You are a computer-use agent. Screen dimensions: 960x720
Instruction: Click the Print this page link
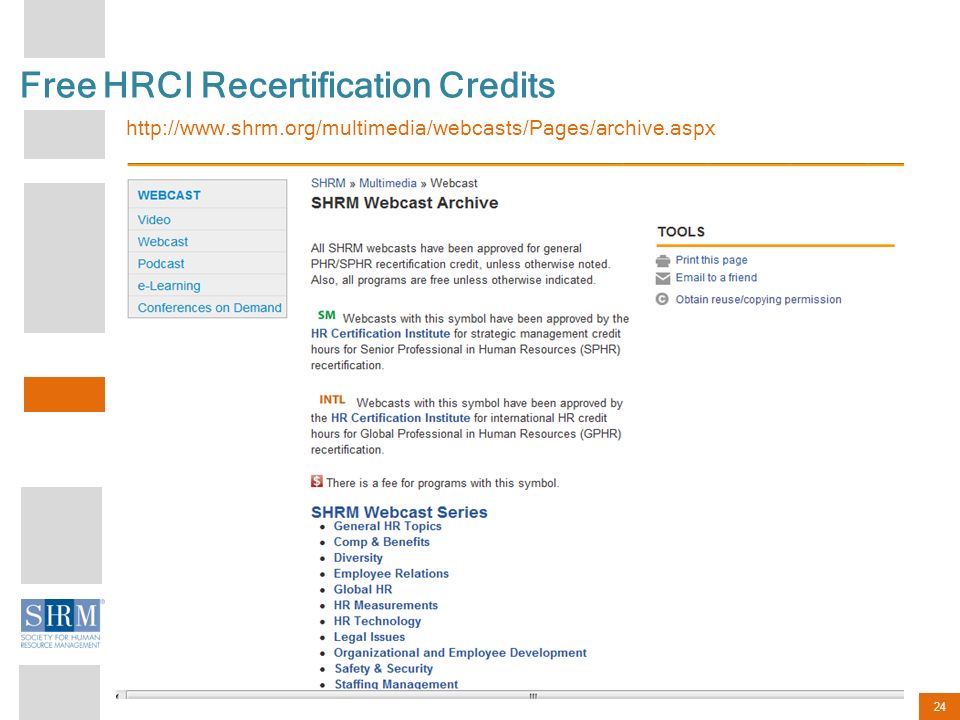tap(711, 260)
